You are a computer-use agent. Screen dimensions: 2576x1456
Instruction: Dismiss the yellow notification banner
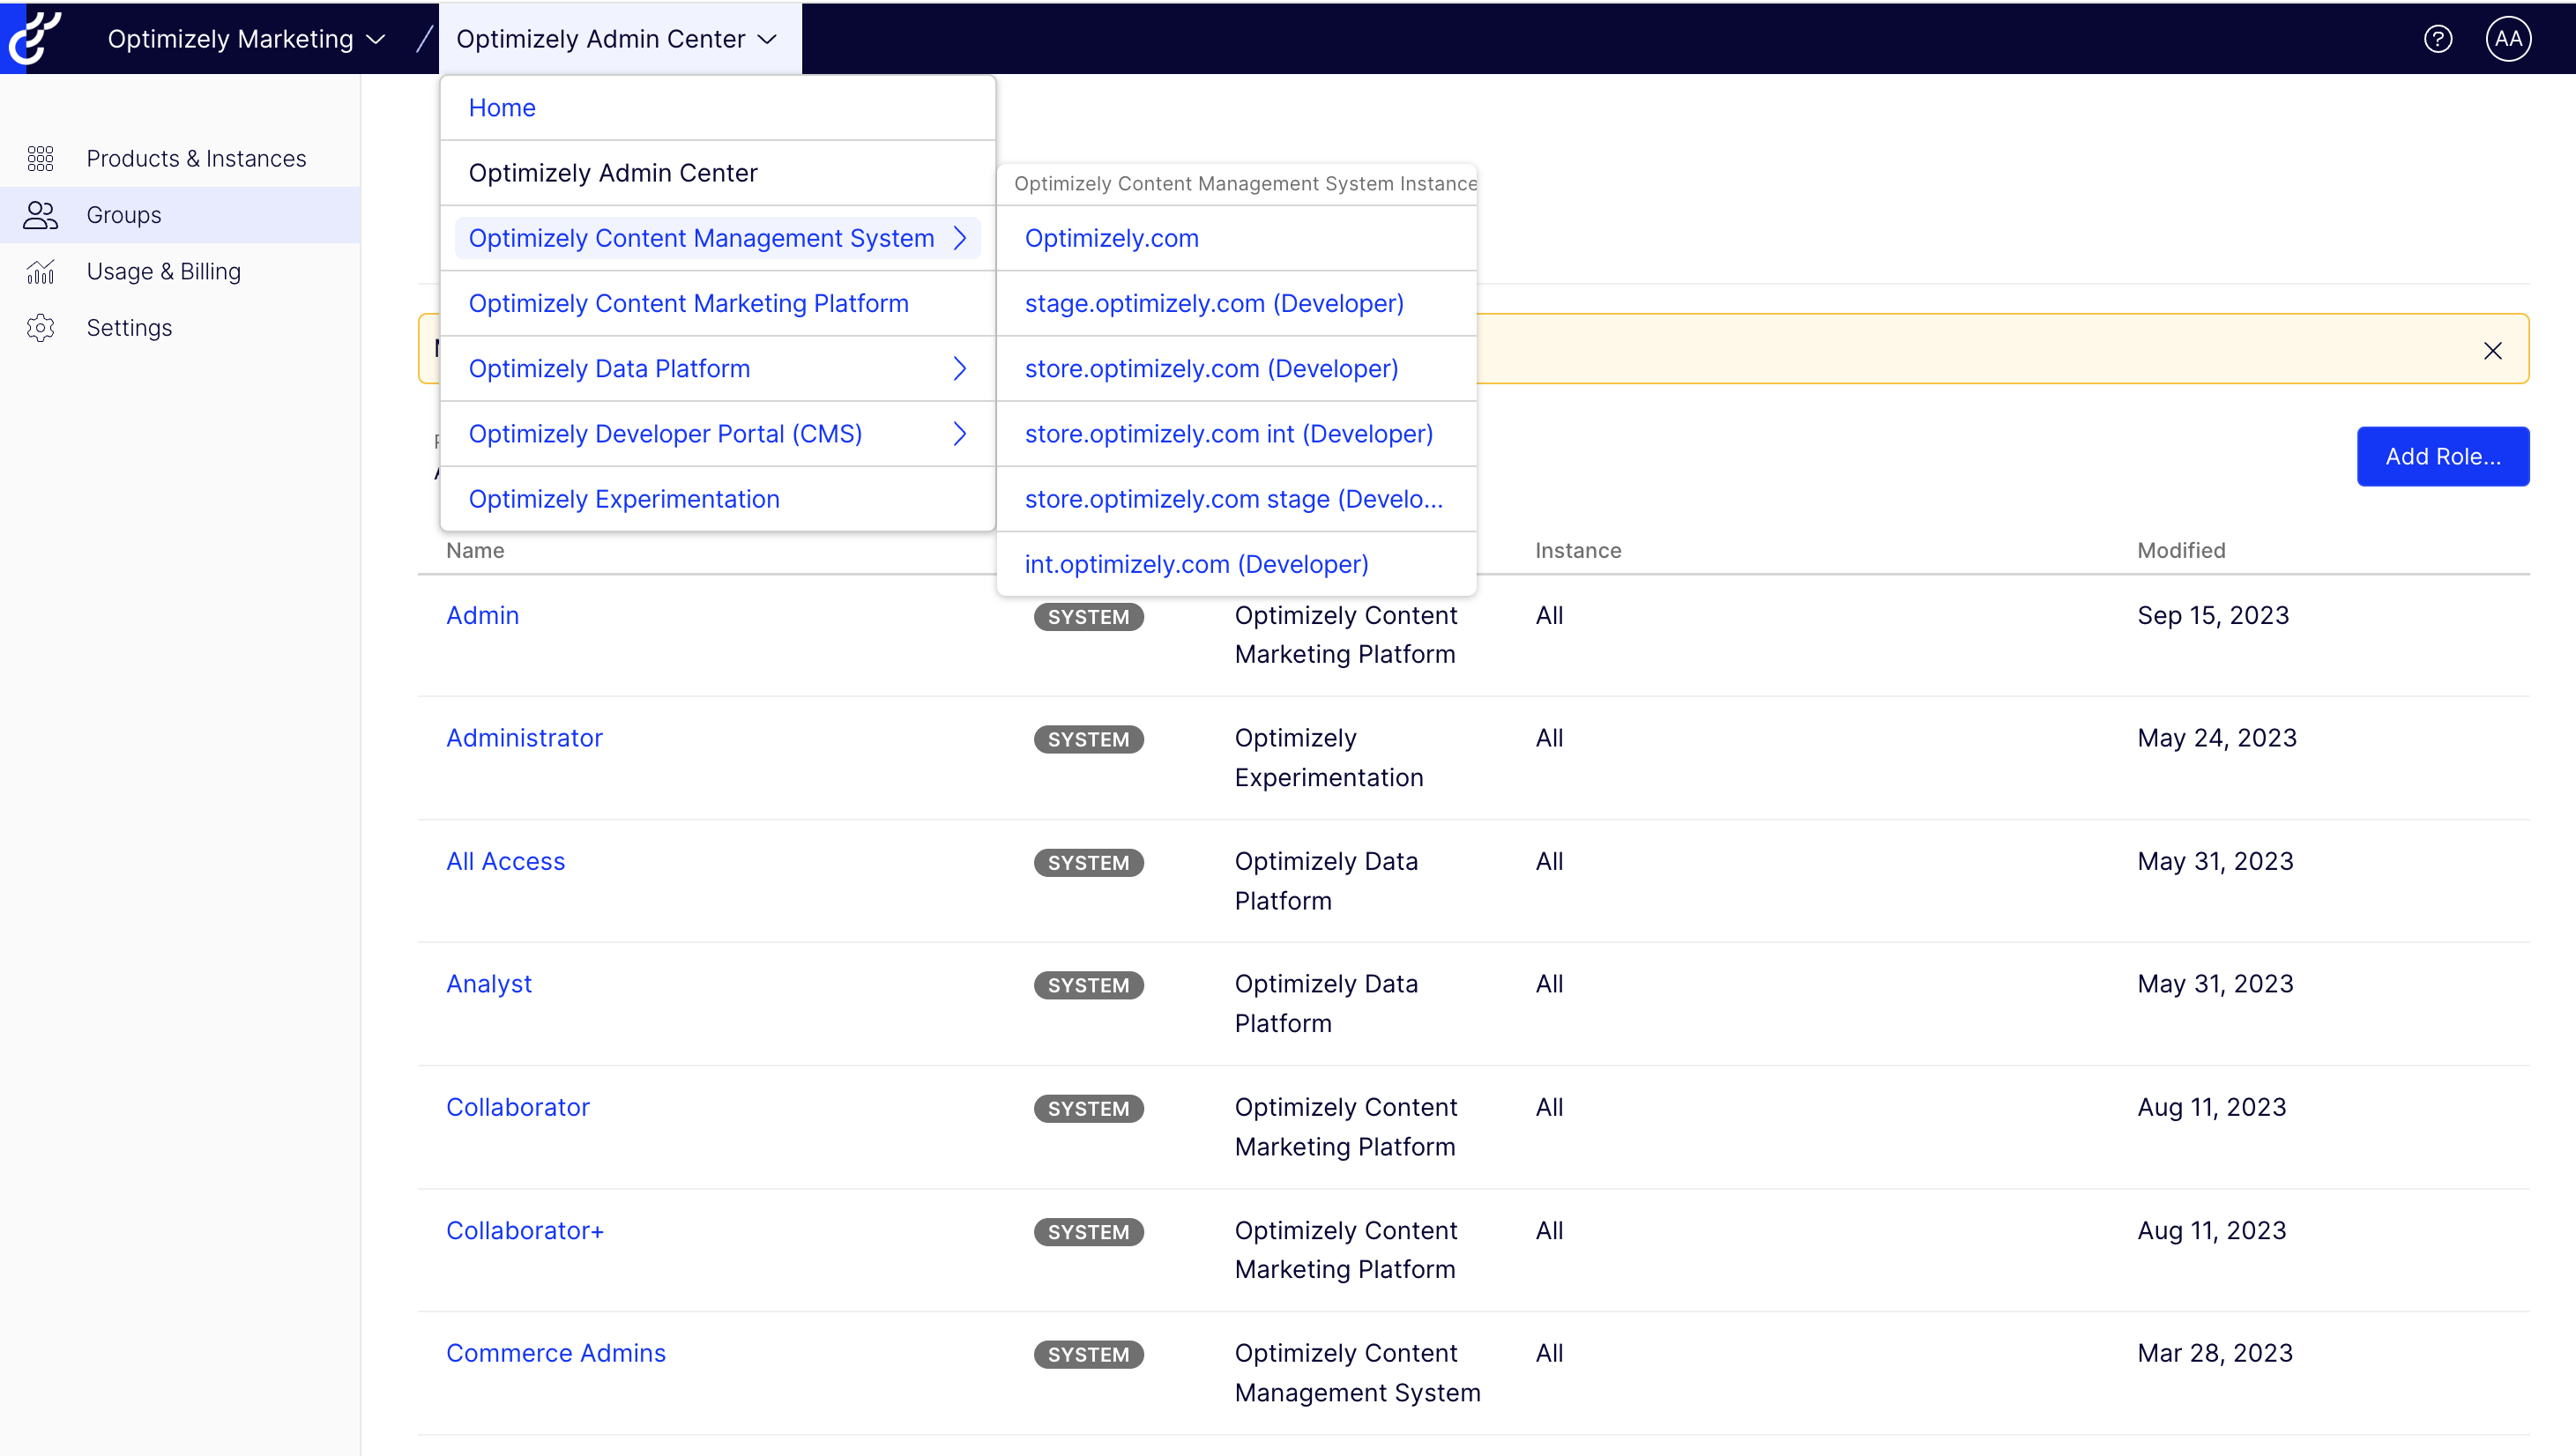click(x=2493, y=350)
